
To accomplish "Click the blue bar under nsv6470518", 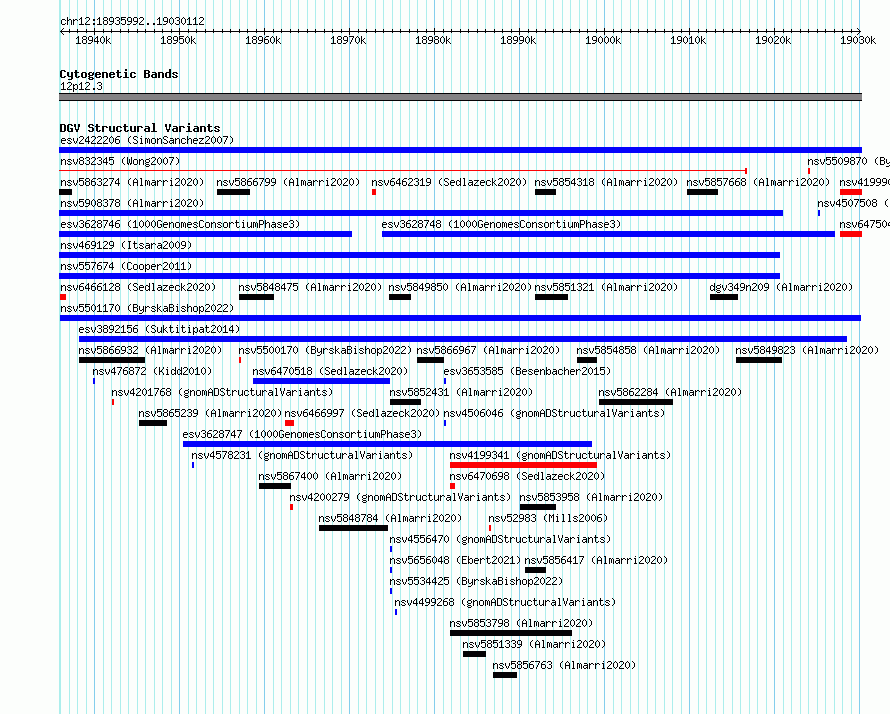I will click(321, 381).
